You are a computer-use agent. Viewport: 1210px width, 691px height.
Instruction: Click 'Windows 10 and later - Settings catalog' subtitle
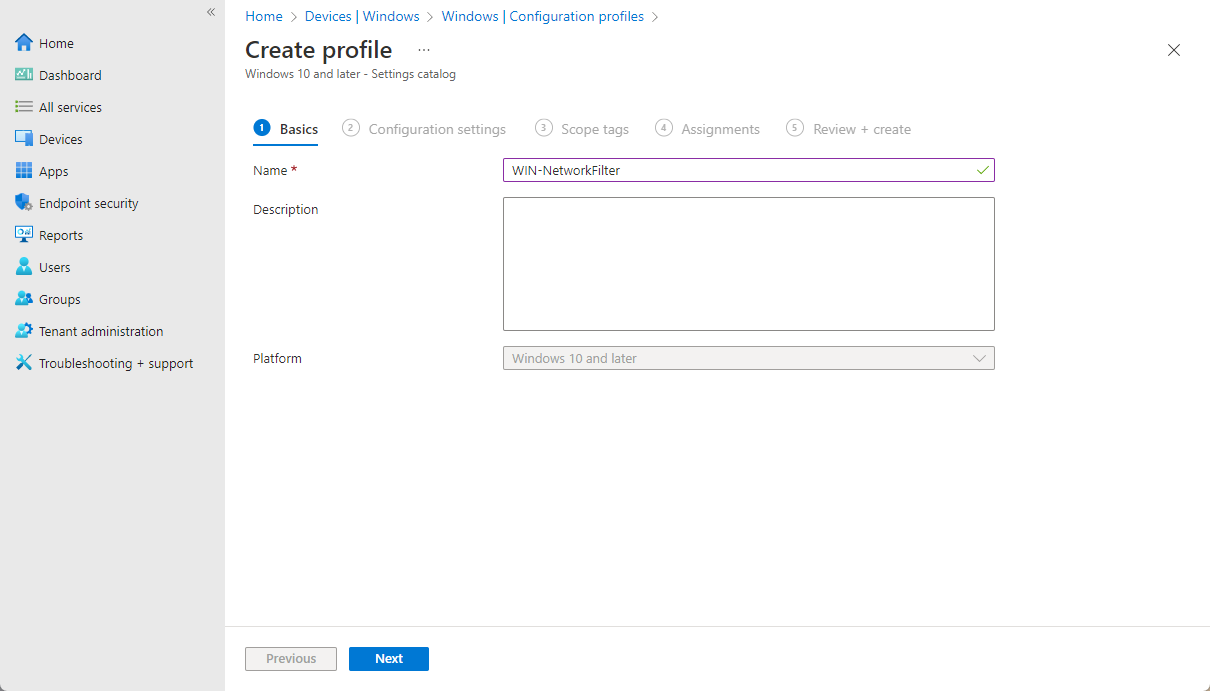pyautogui.click(x=350, y=74)
